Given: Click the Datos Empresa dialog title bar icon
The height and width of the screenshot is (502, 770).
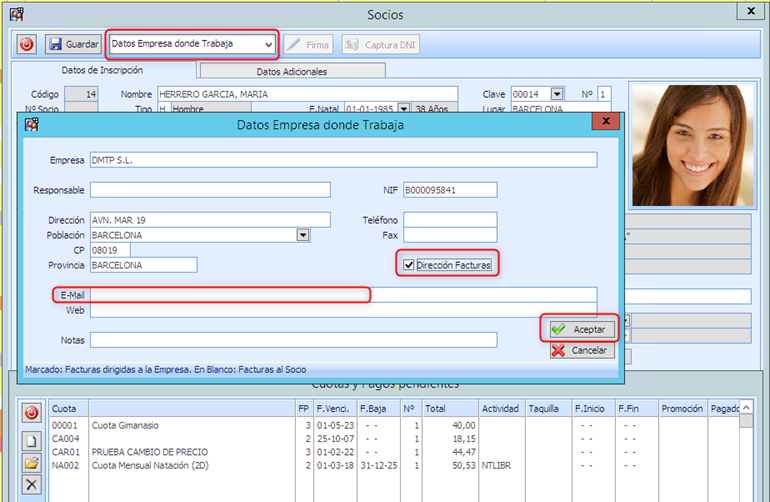Looking at the screenshot, I should [x=33, y=124].
